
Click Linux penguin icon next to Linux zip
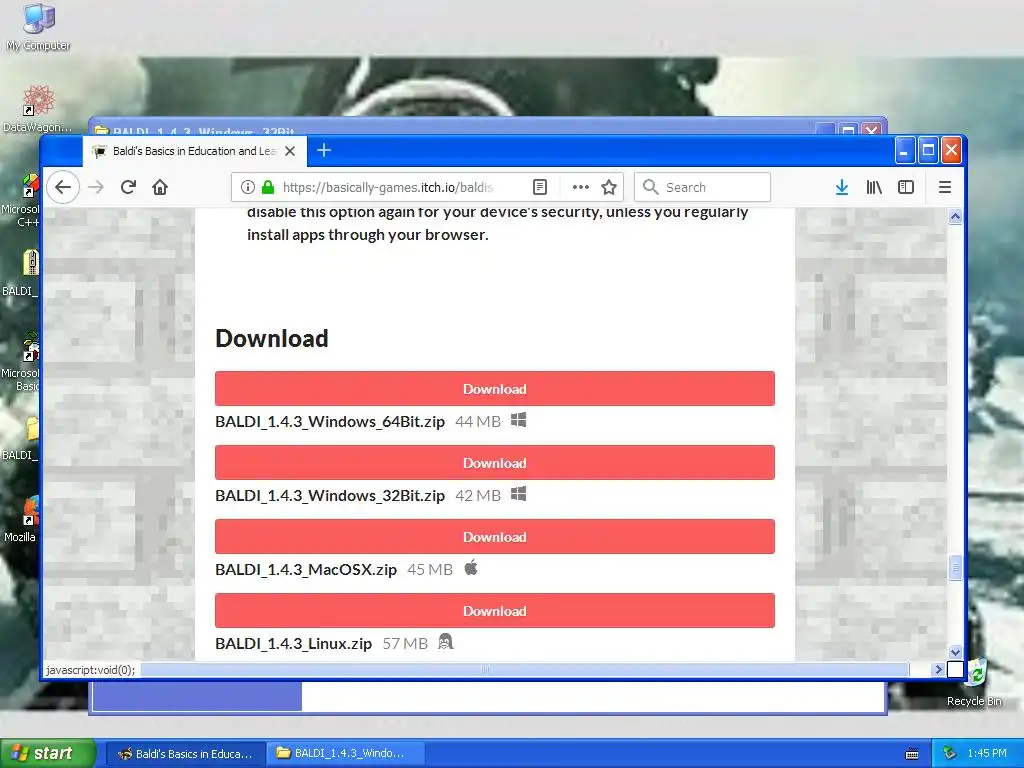click(x=445, y=642)
